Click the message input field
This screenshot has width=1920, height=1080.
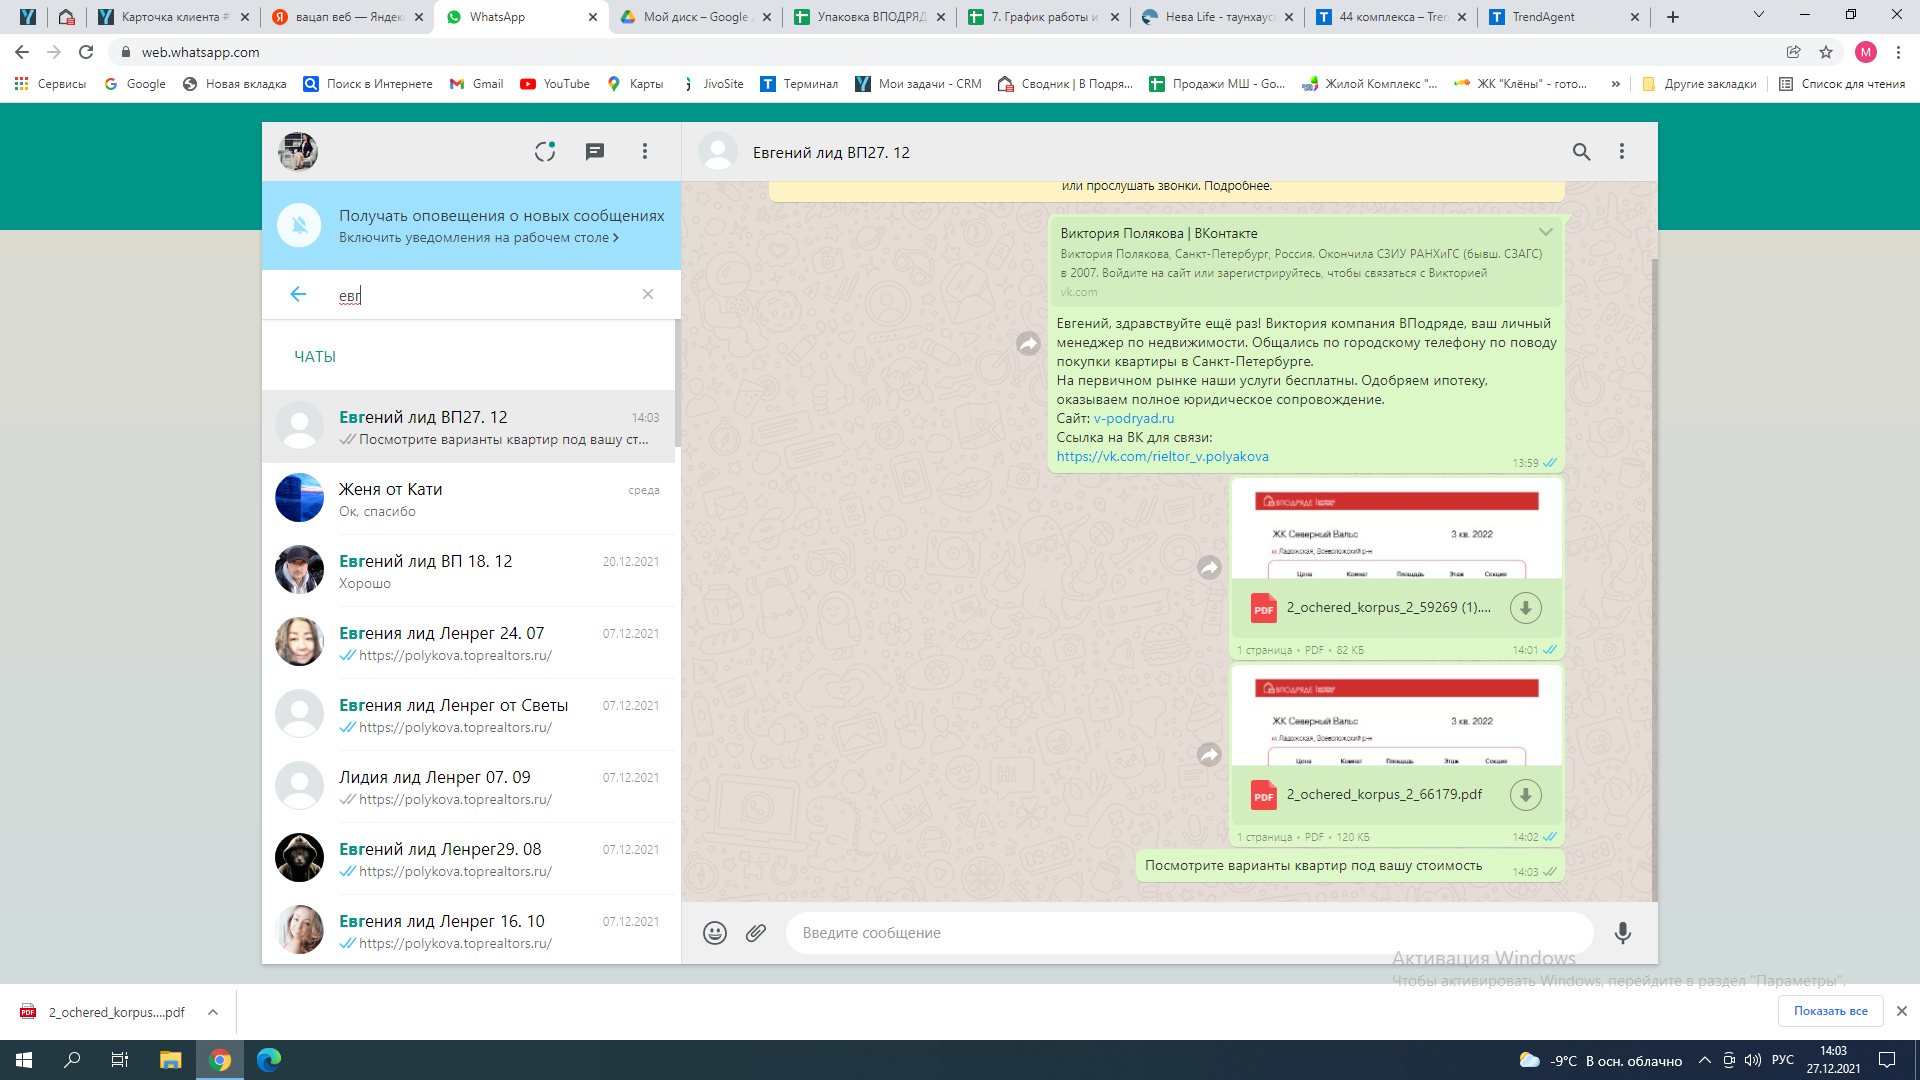[1188, 933]
